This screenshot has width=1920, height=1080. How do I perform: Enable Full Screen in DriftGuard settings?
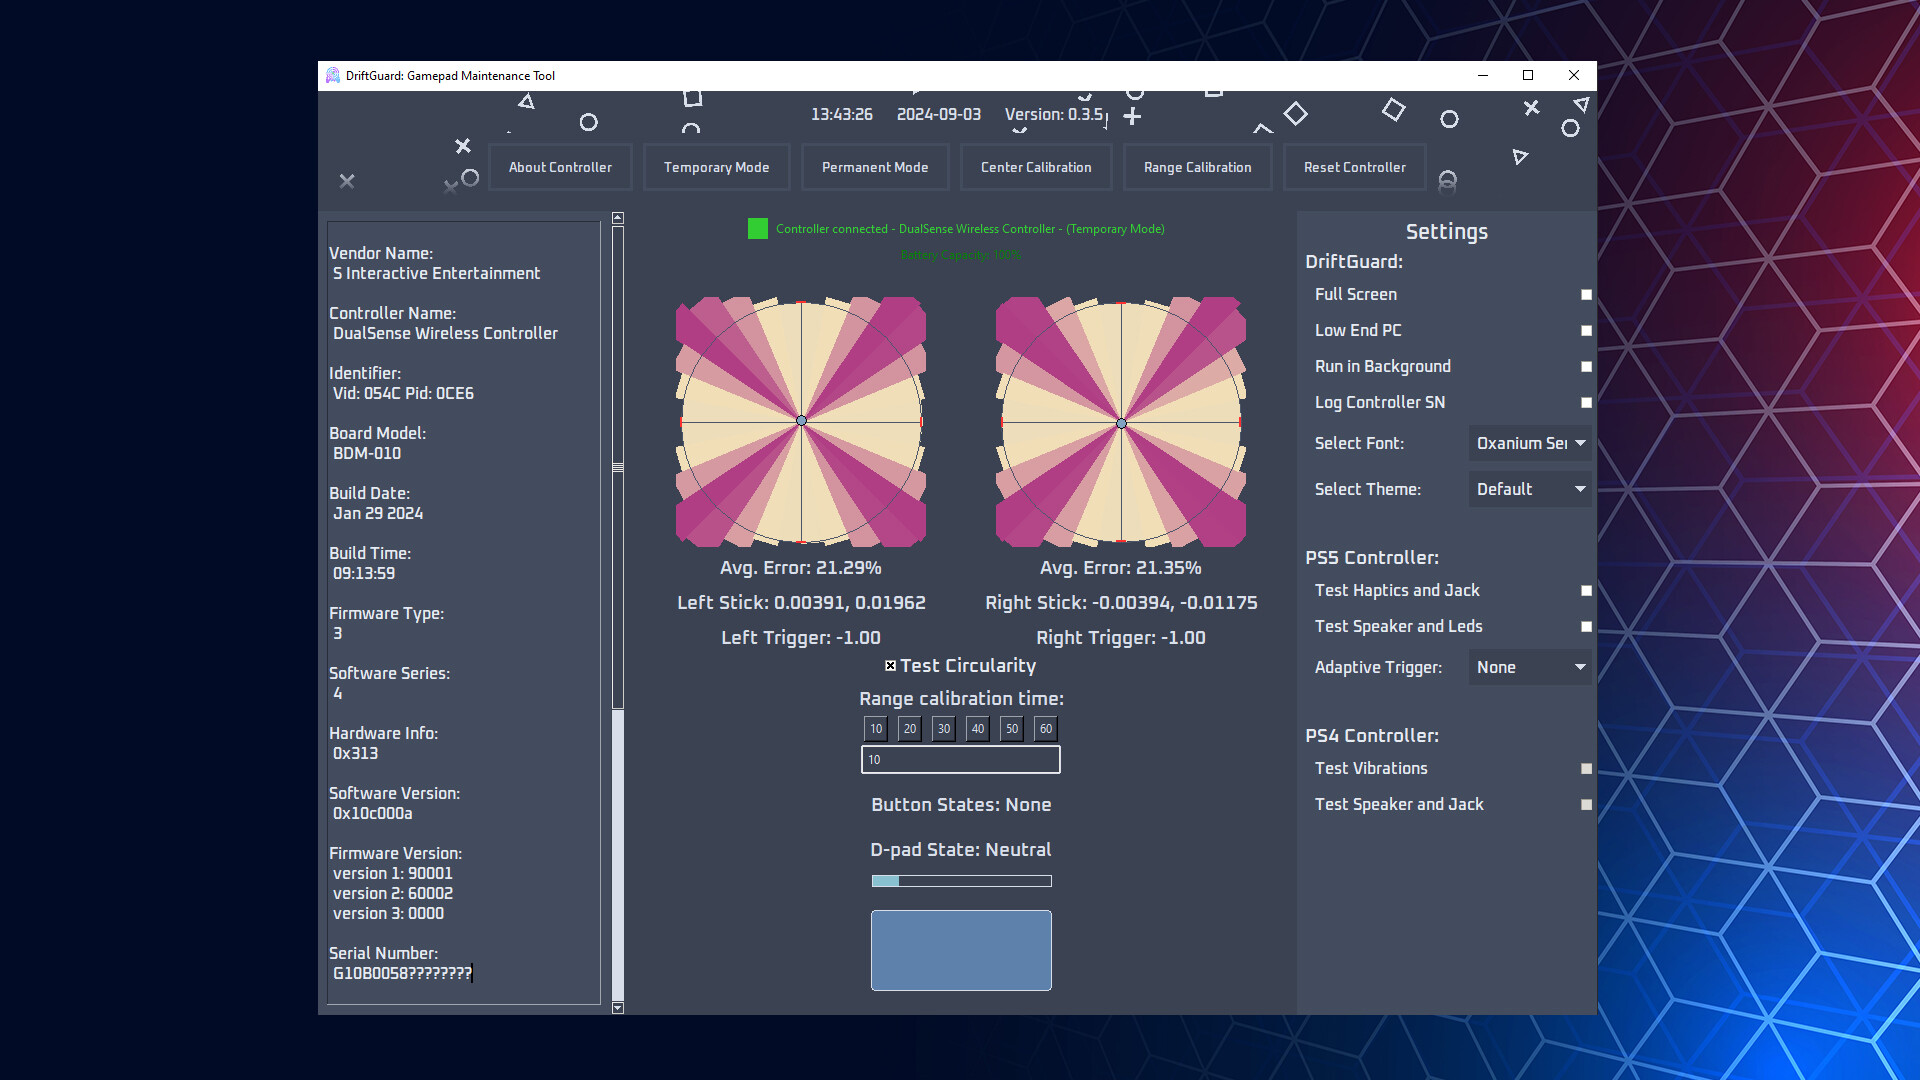(x=1586, y=294)
